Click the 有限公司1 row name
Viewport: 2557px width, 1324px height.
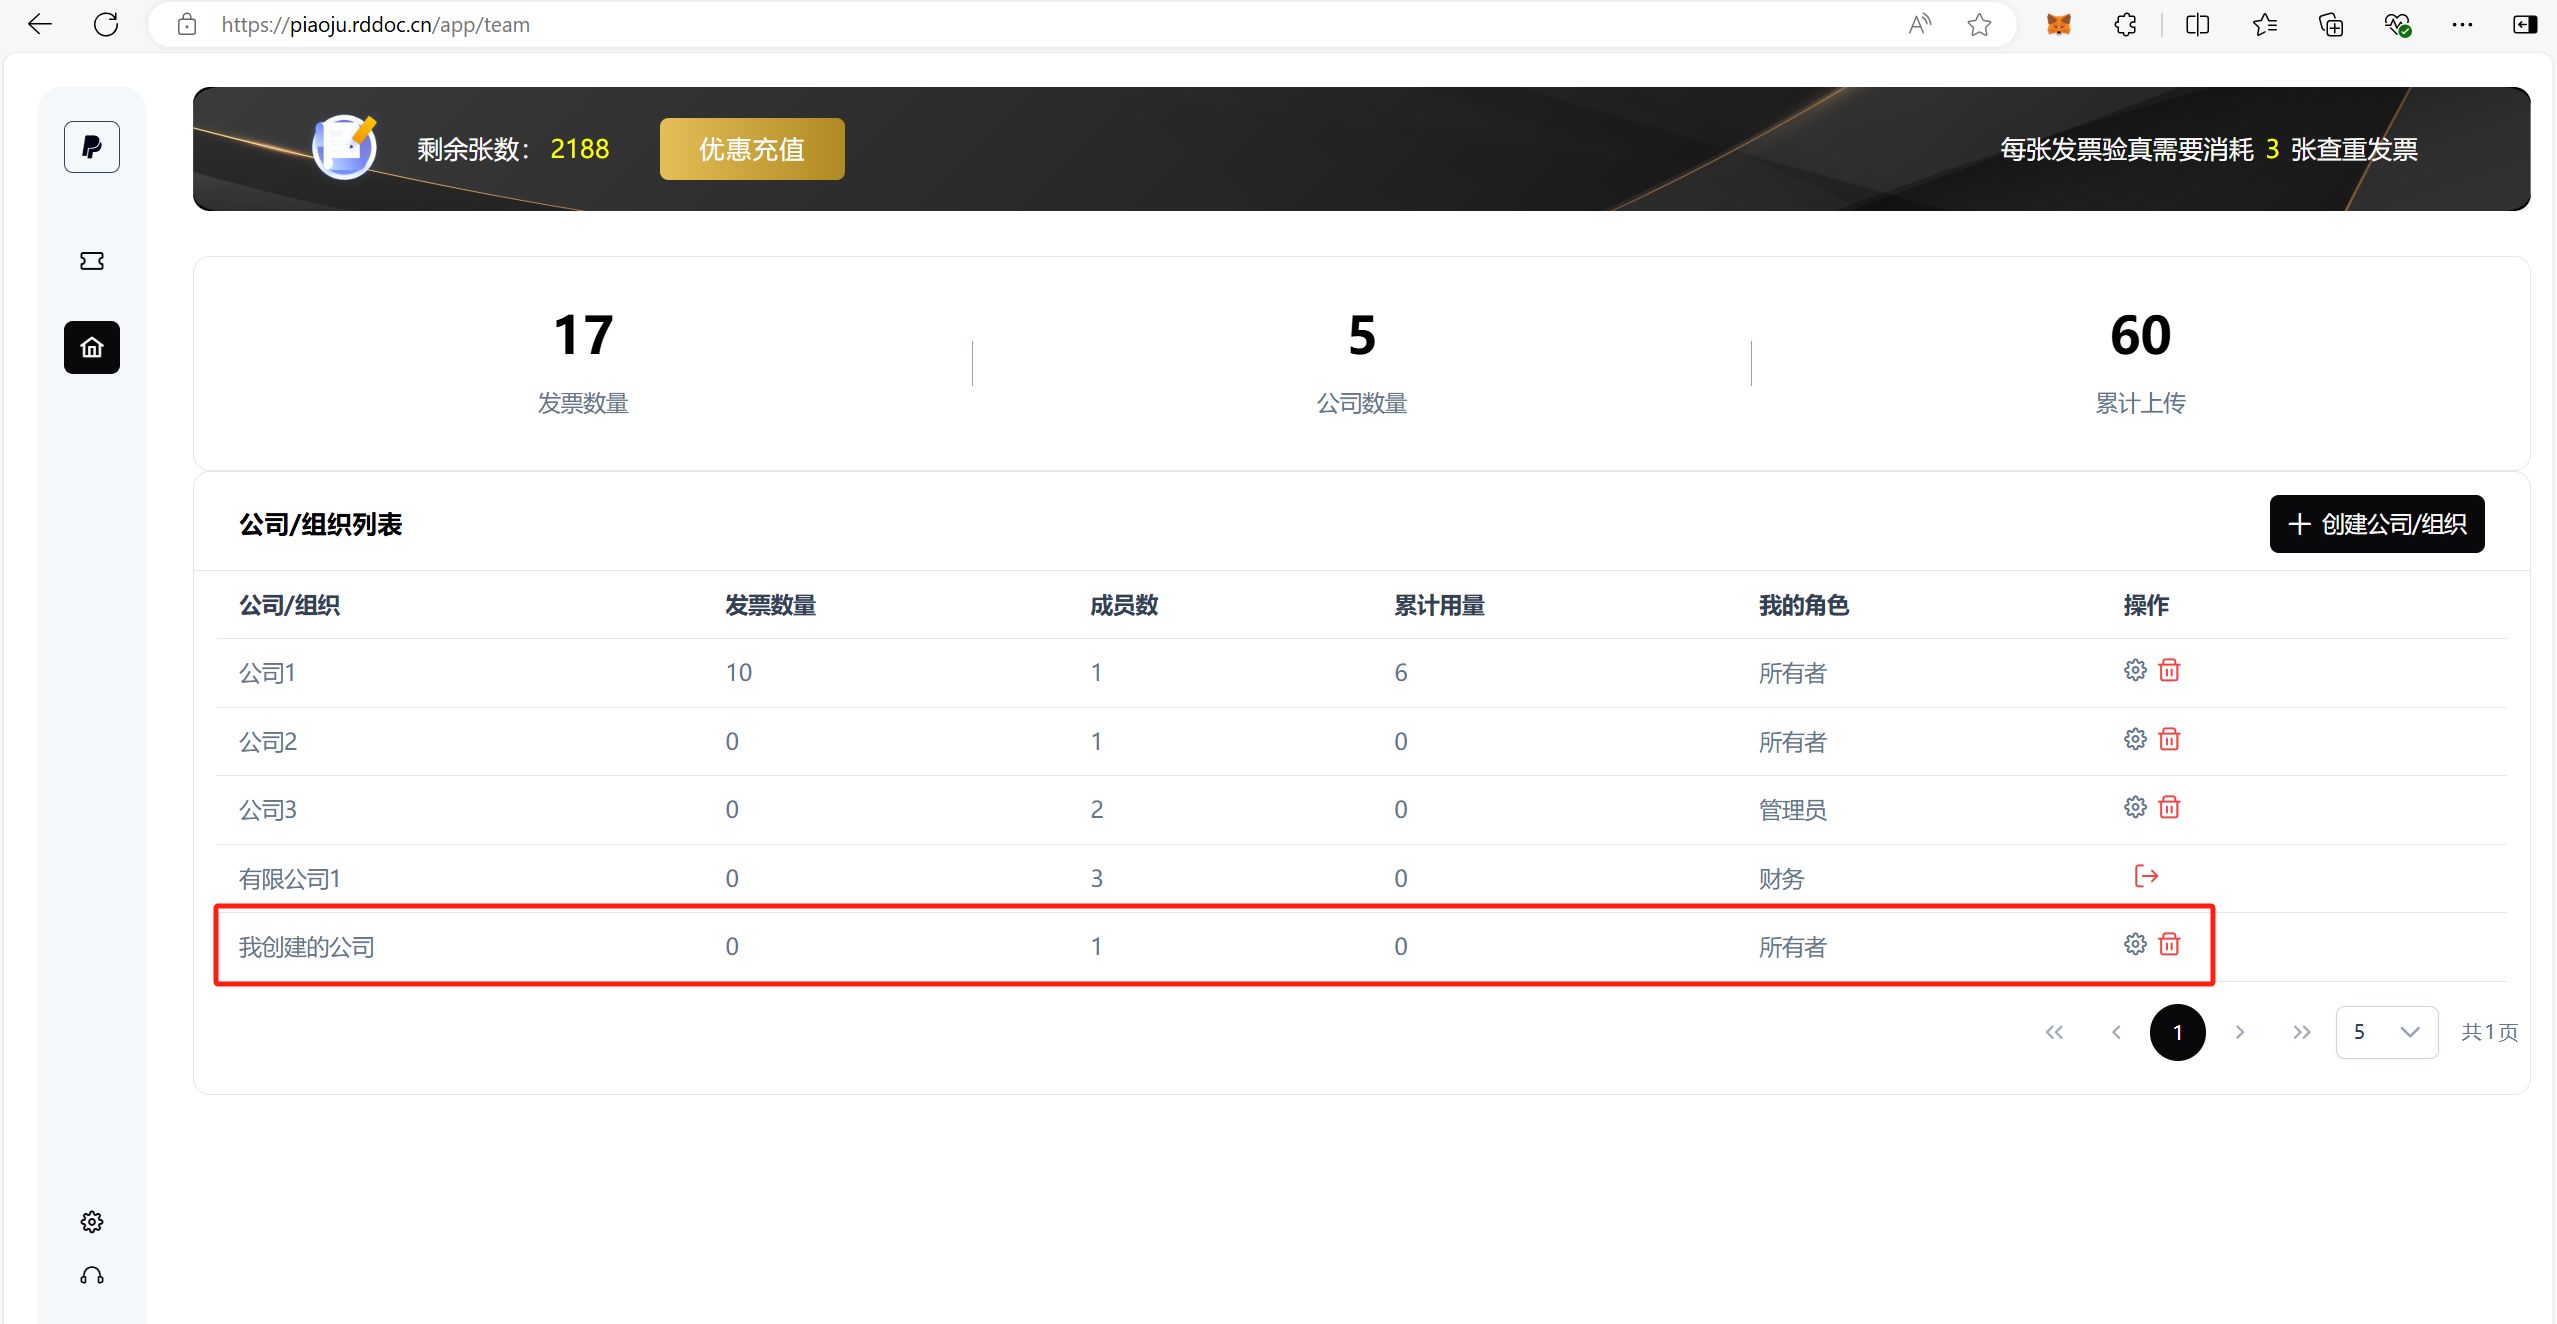pos(290,879)
